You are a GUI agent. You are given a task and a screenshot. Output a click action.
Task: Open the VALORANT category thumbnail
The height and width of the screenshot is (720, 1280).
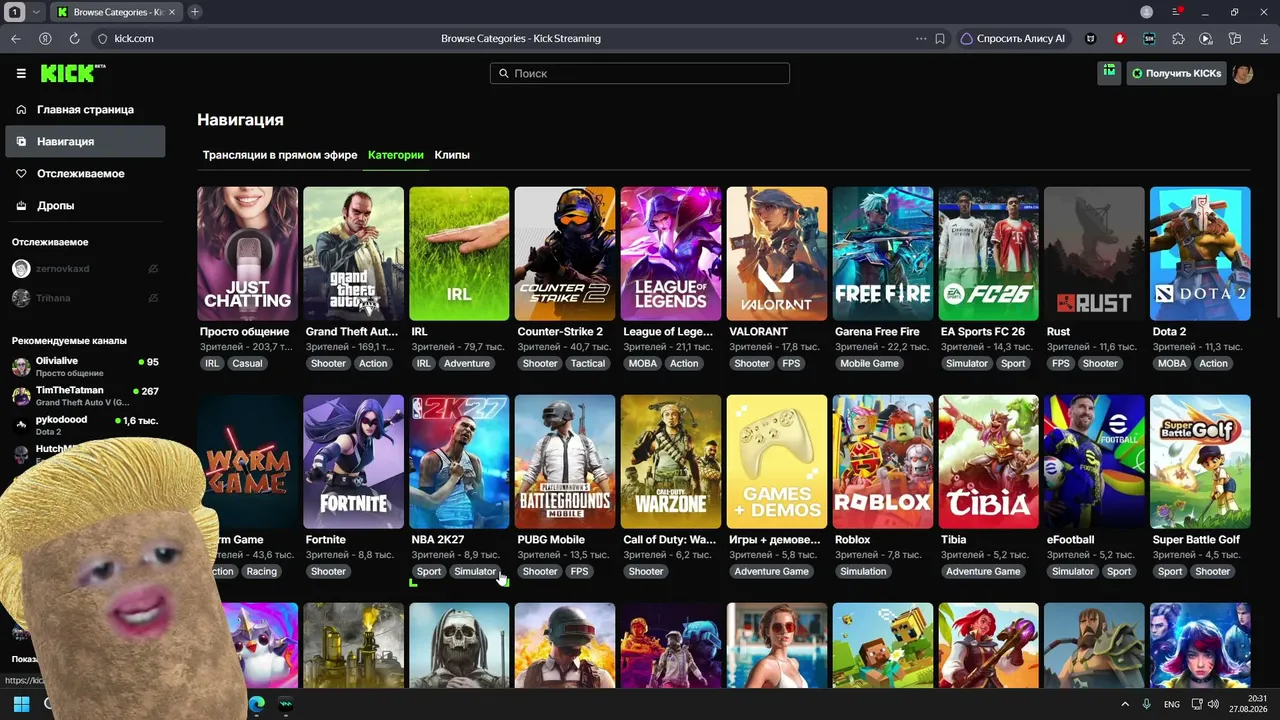[x=777, y=254]
